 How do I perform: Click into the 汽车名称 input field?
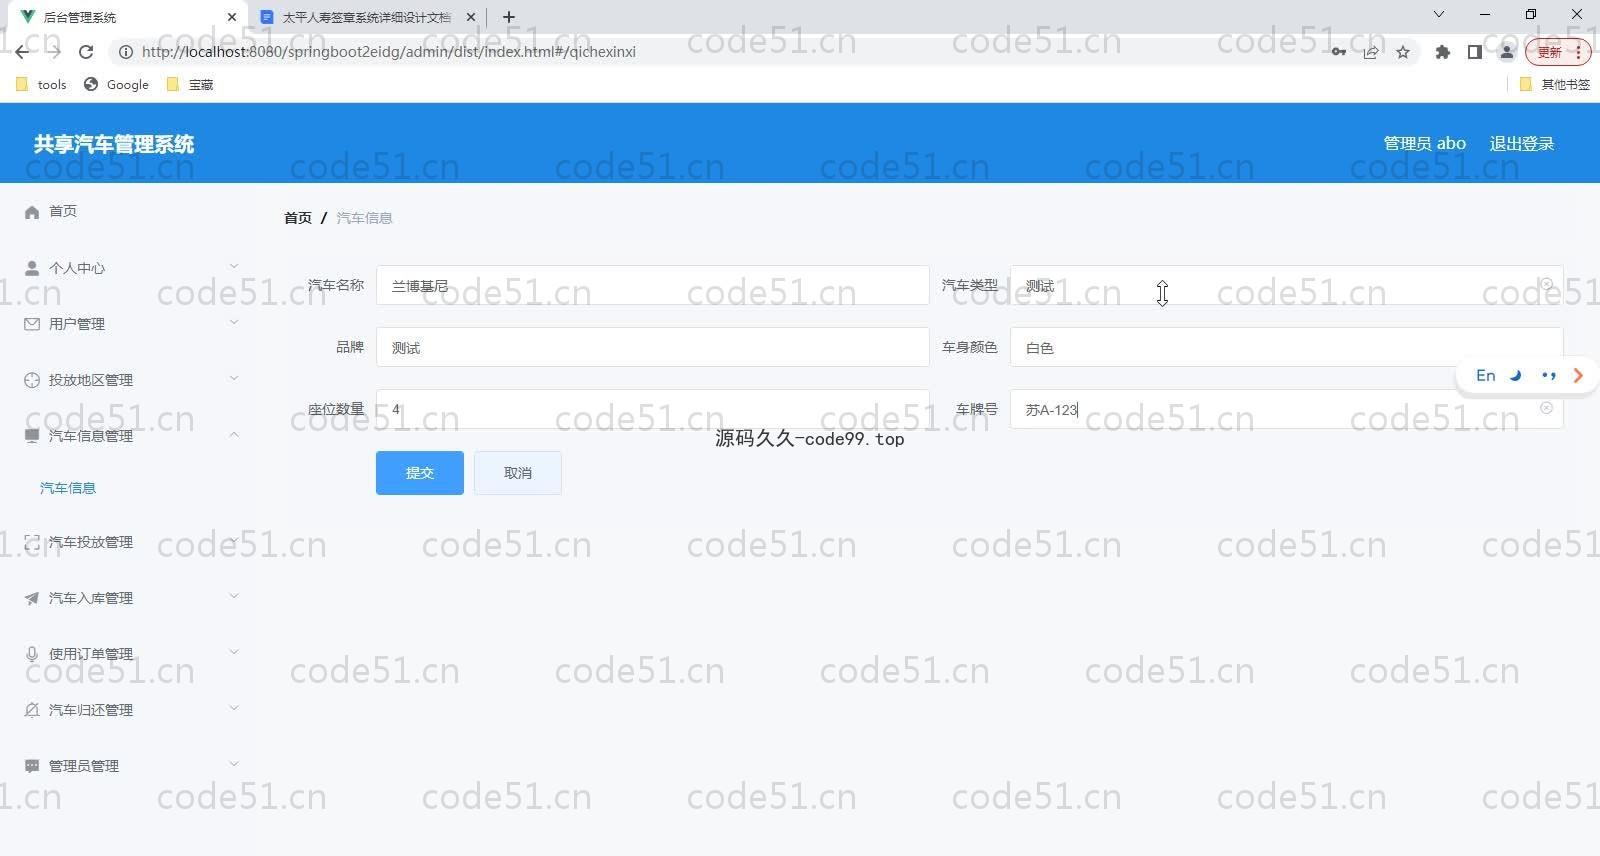653,285
